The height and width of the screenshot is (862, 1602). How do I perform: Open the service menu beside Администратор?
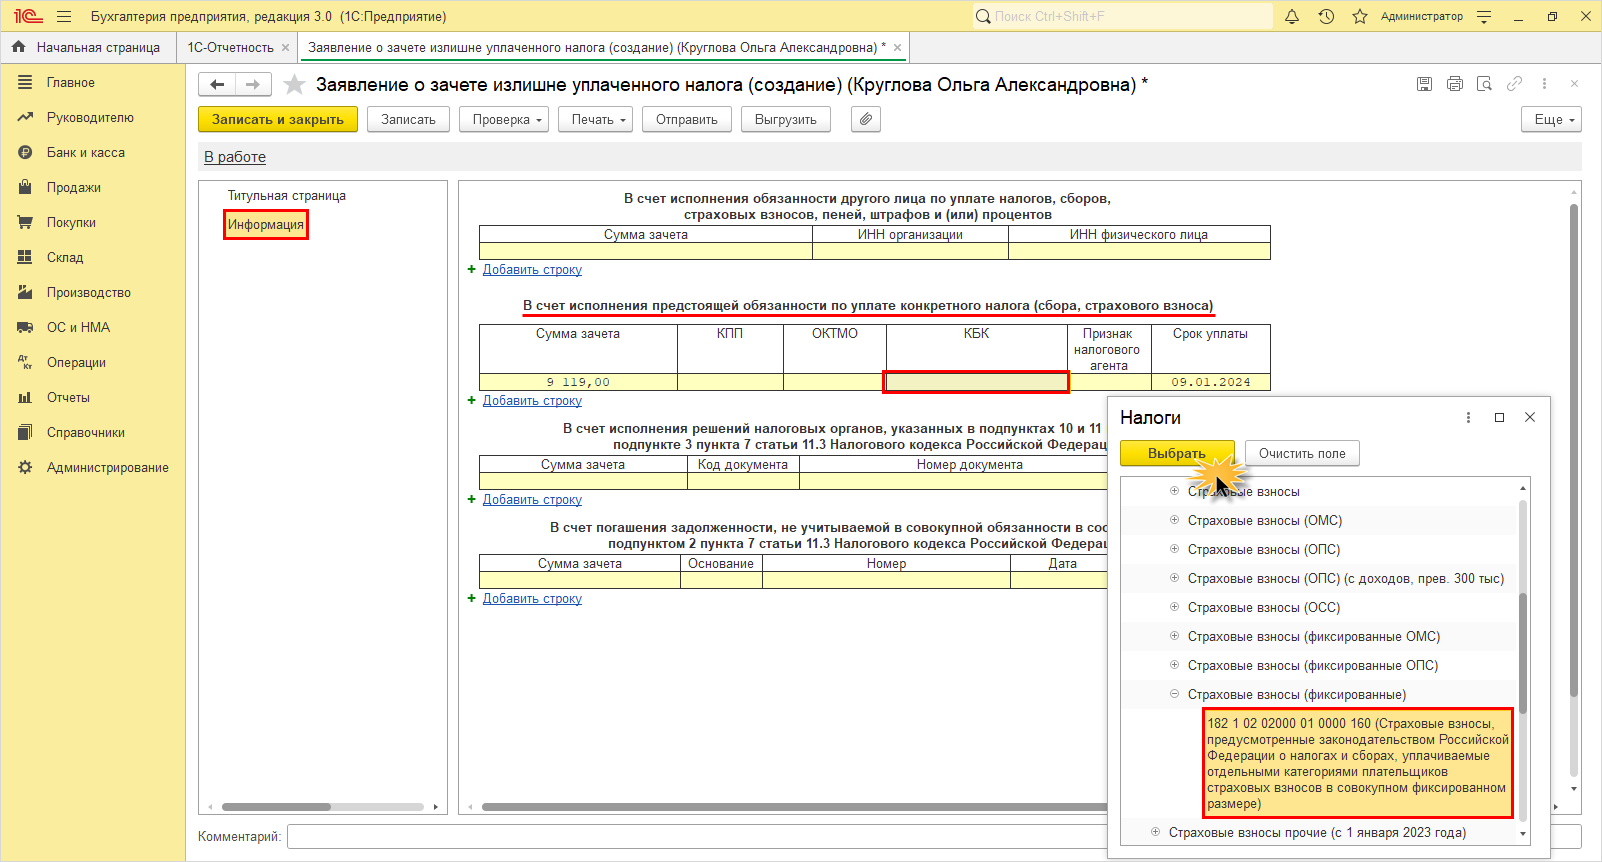tap(1484, 16)
